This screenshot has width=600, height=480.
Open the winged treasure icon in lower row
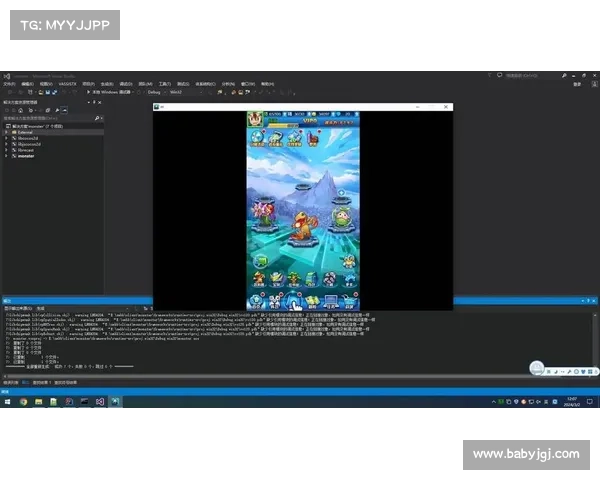click(x=277, y=279)
